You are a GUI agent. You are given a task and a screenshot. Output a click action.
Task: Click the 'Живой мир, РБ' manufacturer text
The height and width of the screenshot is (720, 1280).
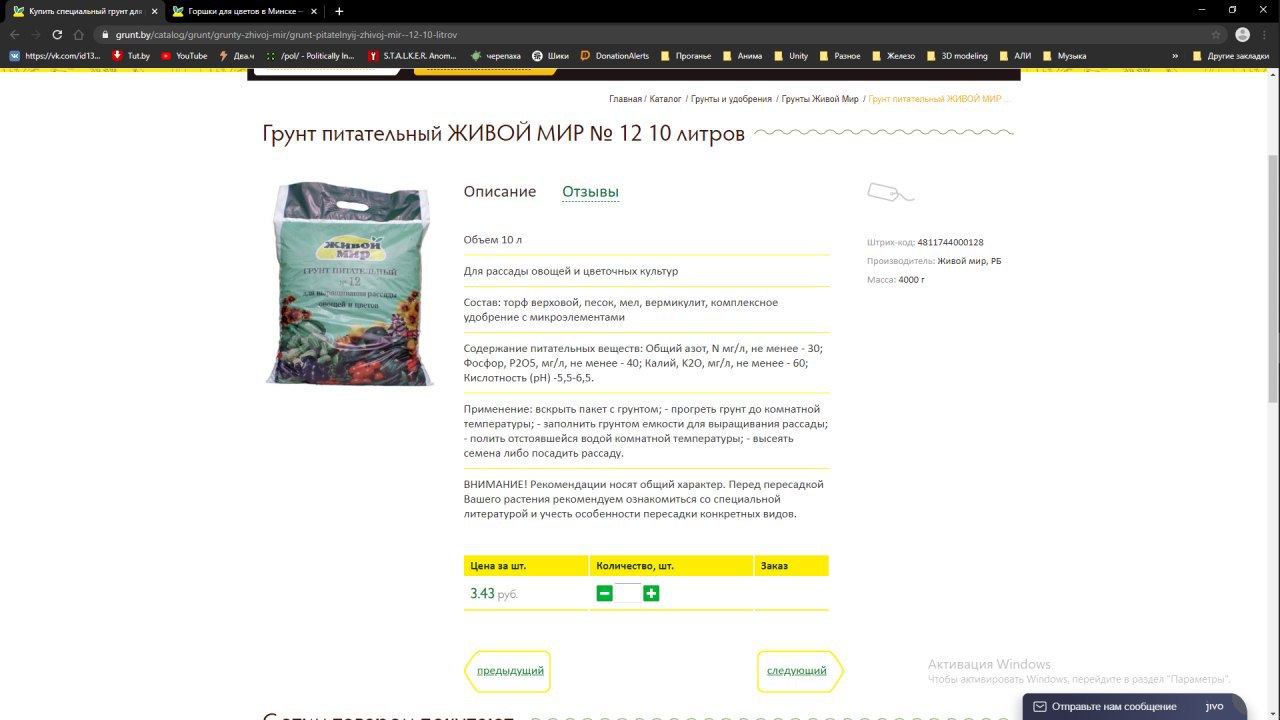tap(969, 261)
